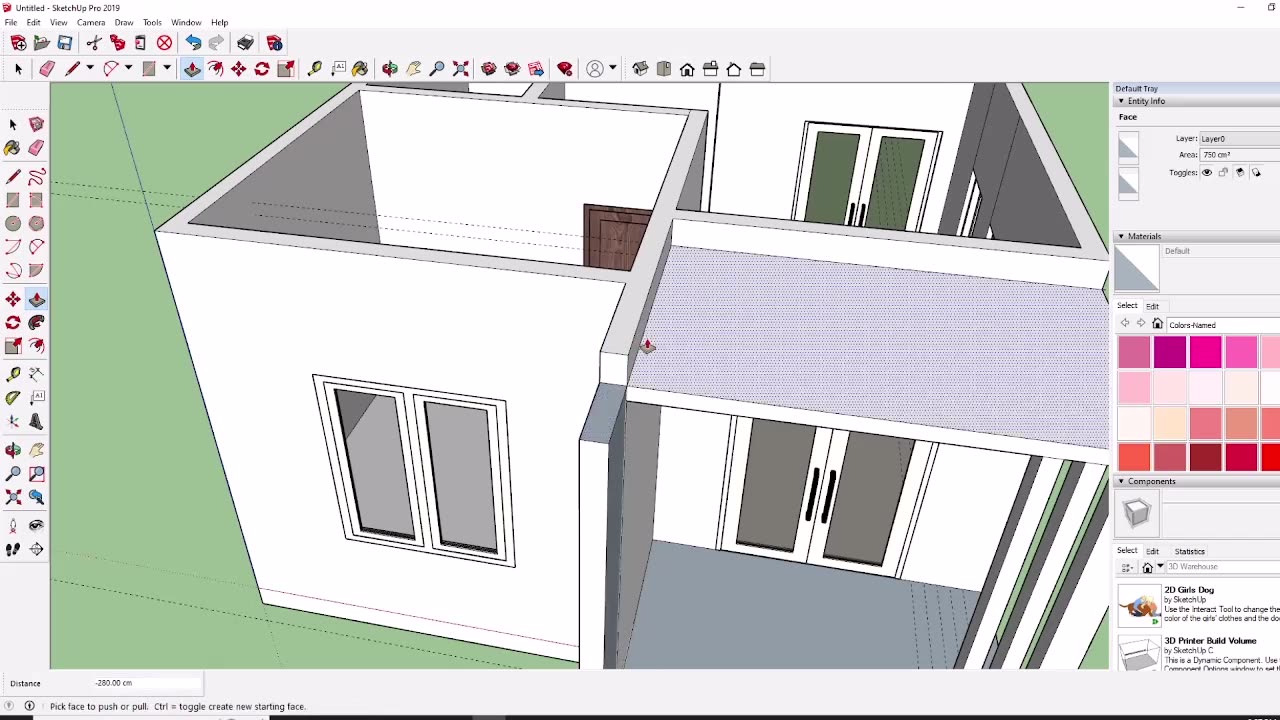This screenshot has height=720, width=1280.
Task: Select the Look Around eye tool
Action: click(36, 526)
